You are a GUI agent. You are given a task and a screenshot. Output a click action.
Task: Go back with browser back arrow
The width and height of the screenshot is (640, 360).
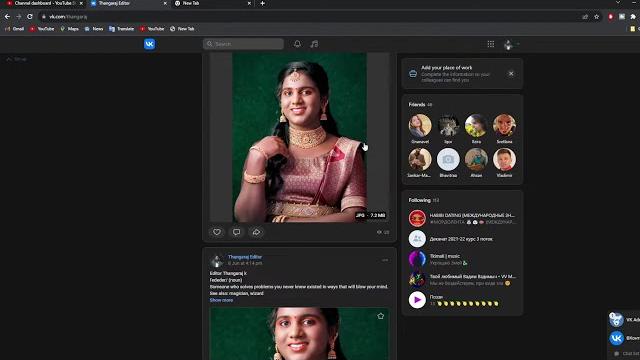pyautogui.click(x=7, y=17)
